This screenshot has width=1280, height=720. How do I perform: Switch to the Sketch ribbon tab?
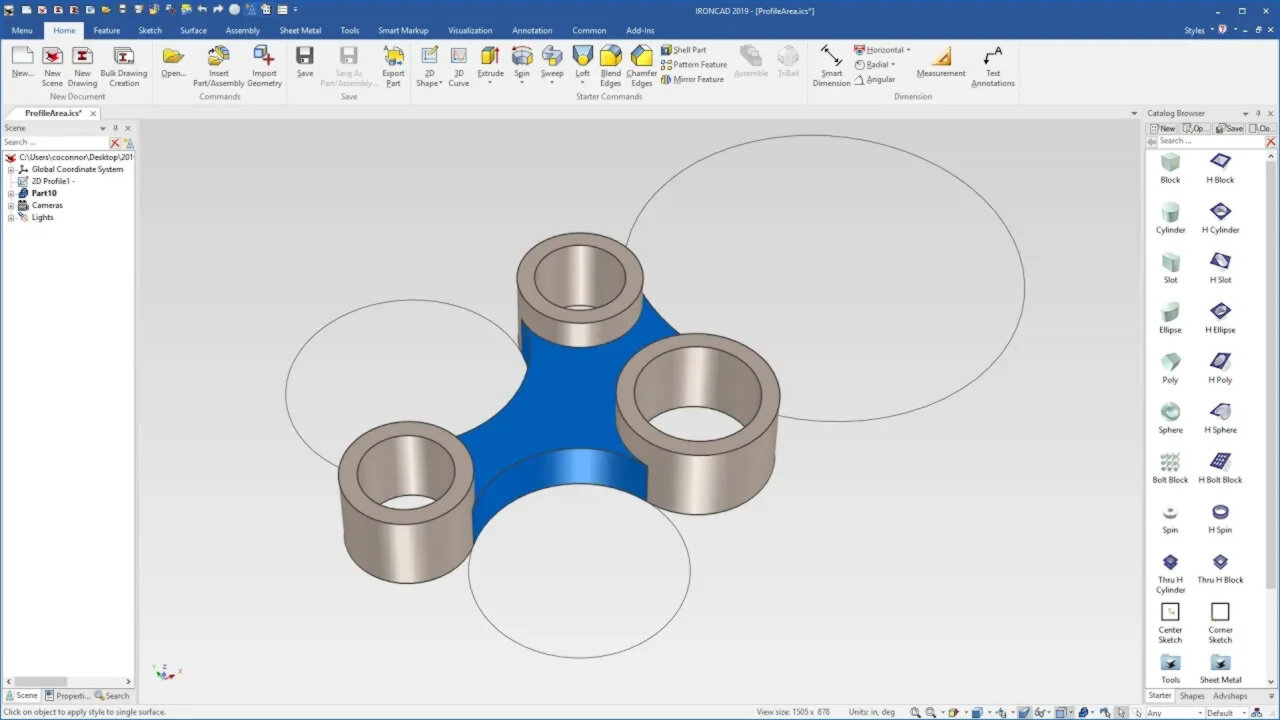(x=149, y=30)
